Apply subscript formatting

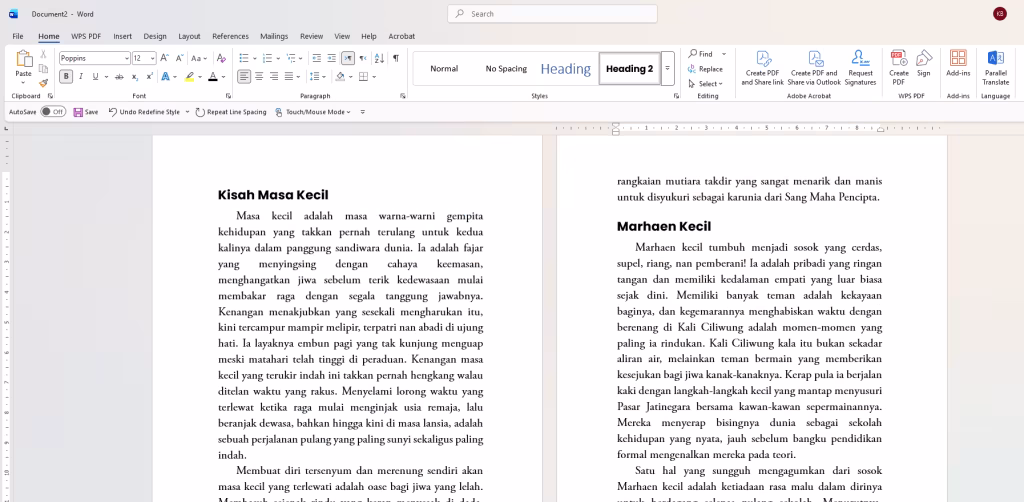(x=135, y=77)
